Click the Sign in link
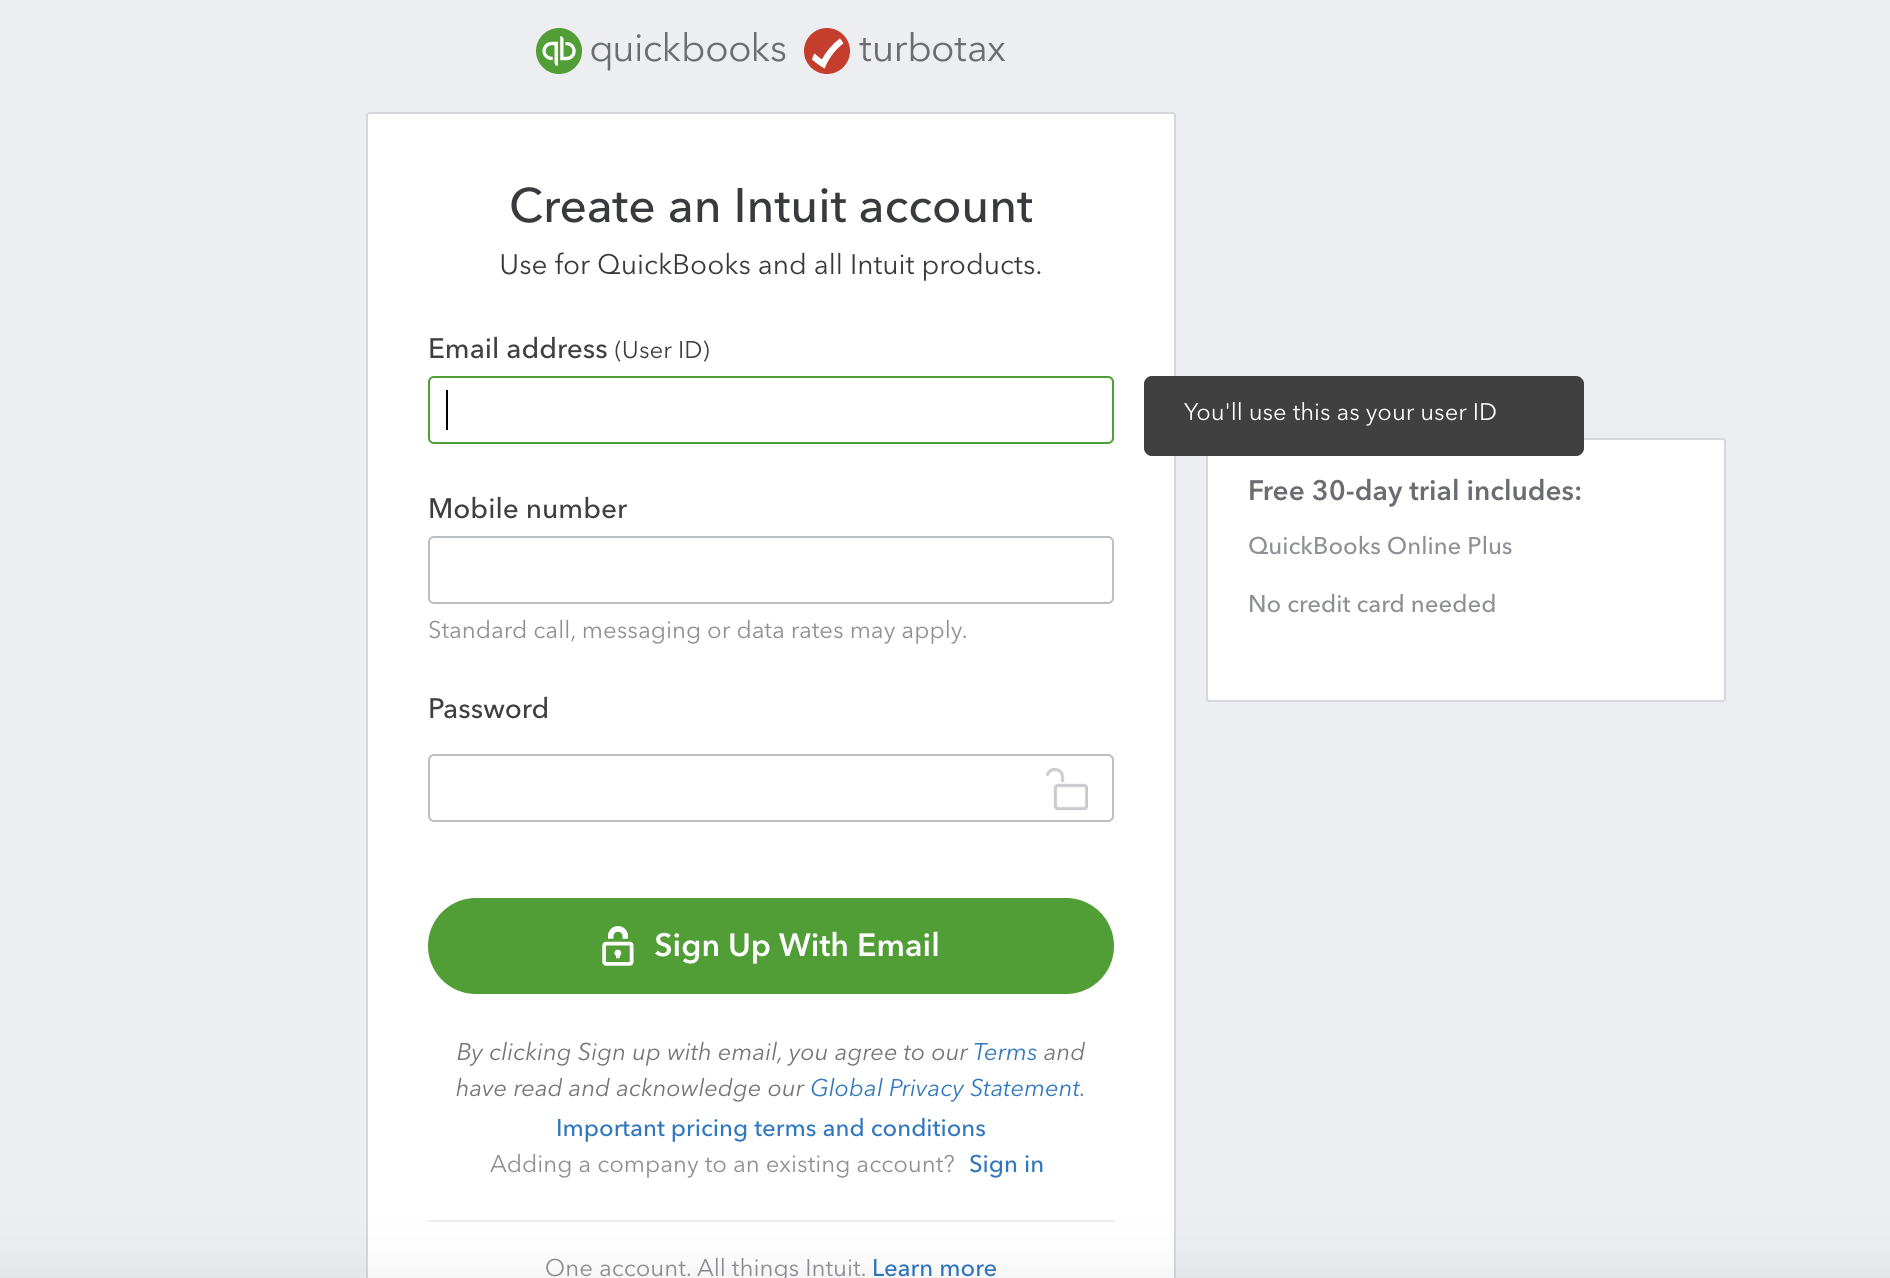This screenshot has width=1890, height=1278. click(x=1006, y=1163)
